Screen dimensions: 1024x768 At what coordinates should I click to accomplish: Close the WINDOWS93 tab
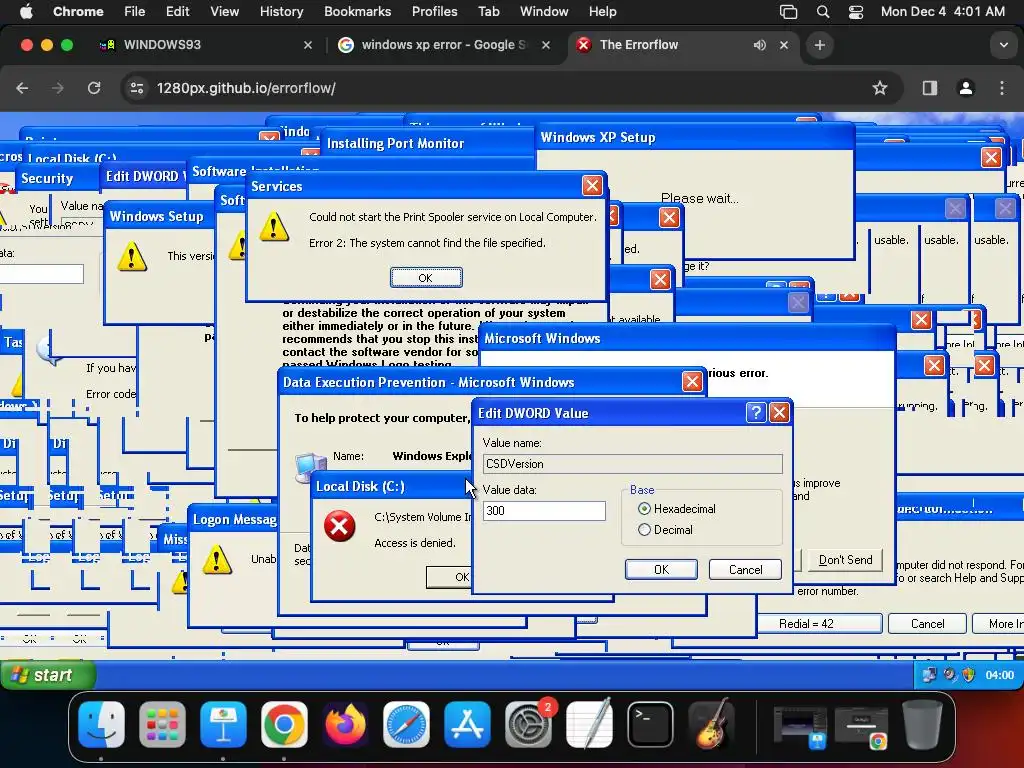click(x=308, y=45)
